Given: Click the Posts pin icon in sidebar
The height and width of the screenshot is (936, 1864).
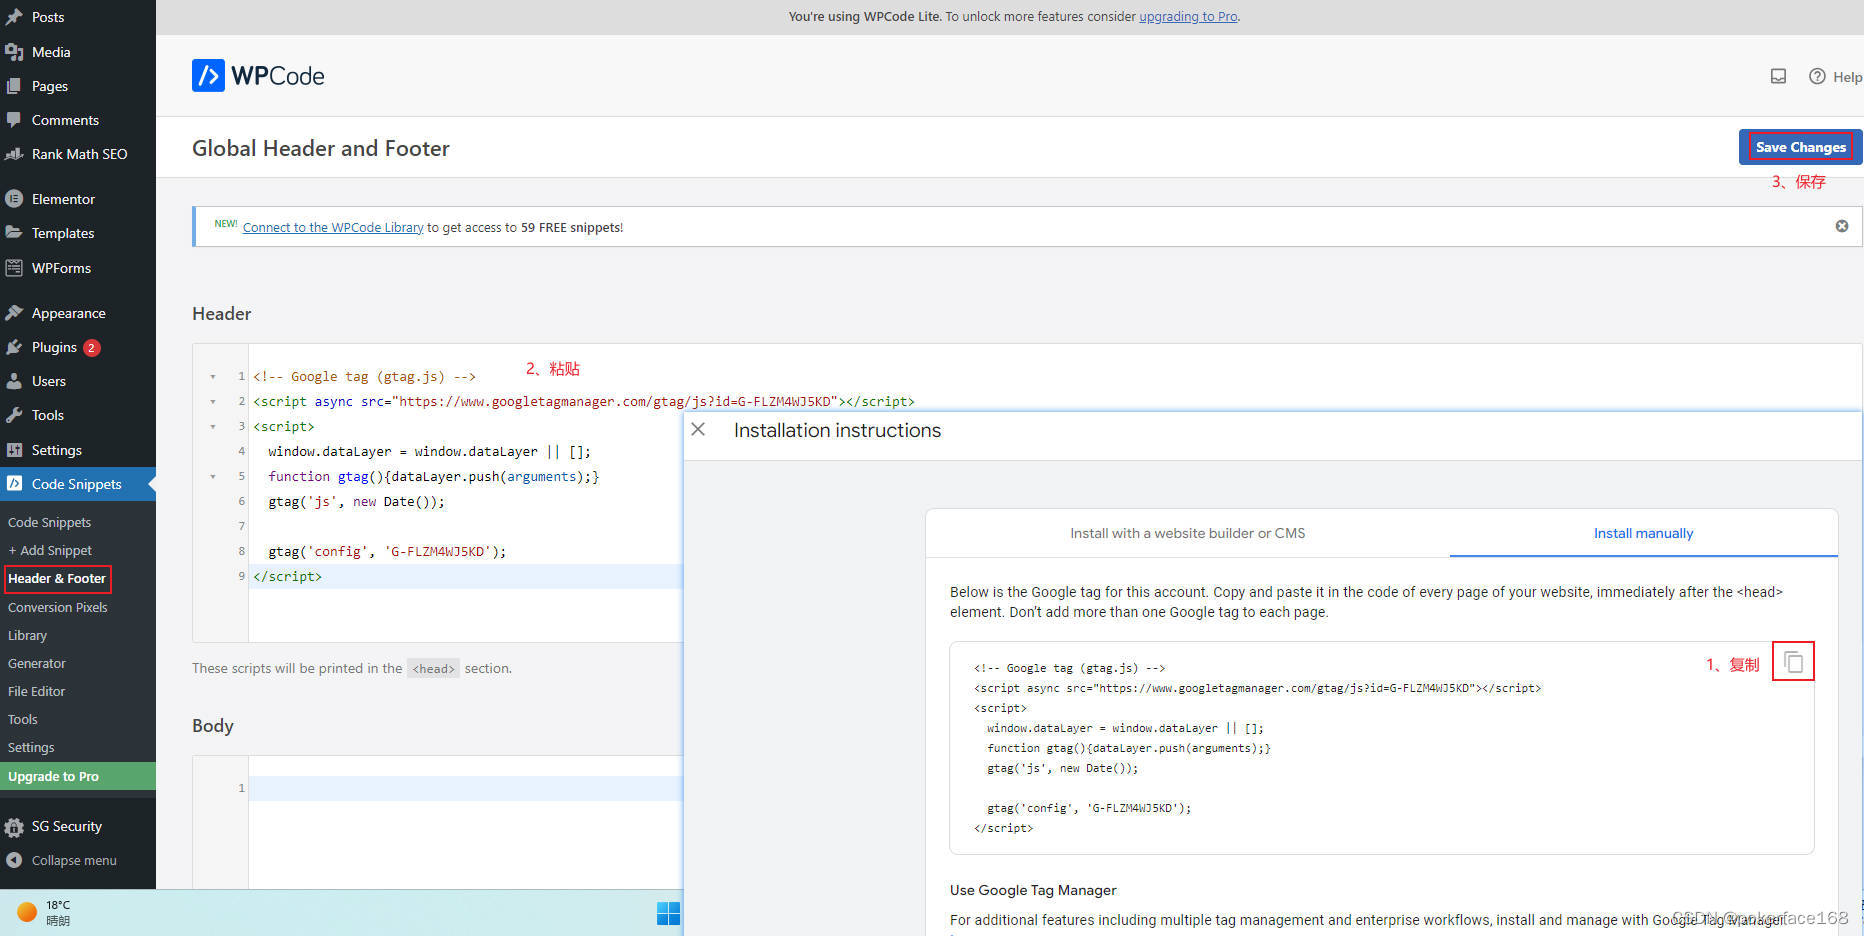Looking at the screenshot, I should [x=14, y=17].
